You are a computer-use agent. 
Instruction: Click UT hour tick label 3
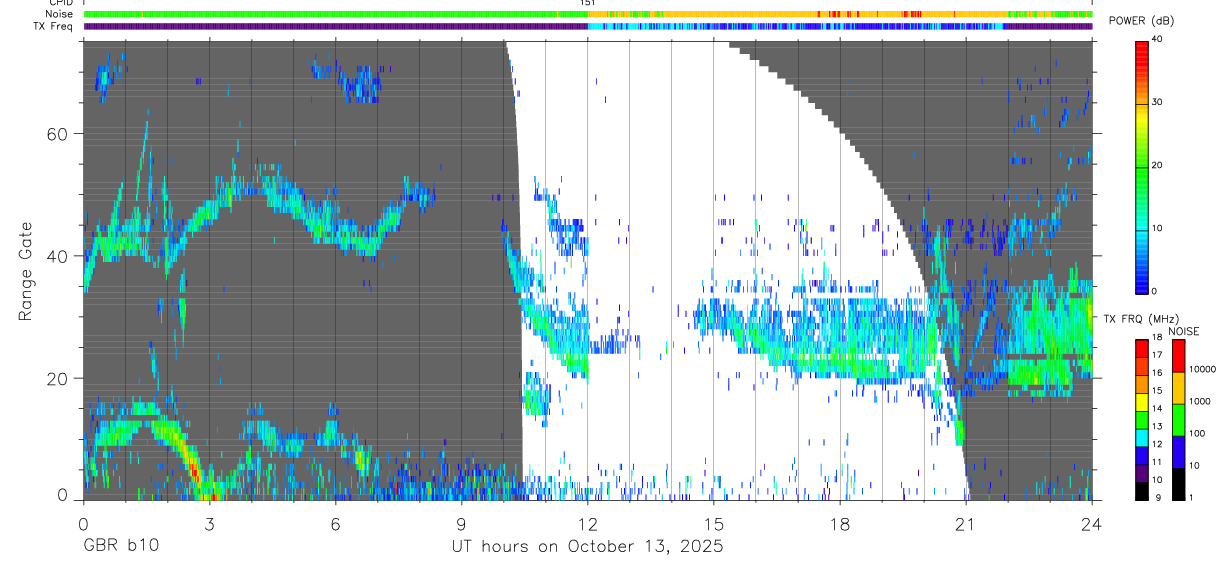coord(209,524)
